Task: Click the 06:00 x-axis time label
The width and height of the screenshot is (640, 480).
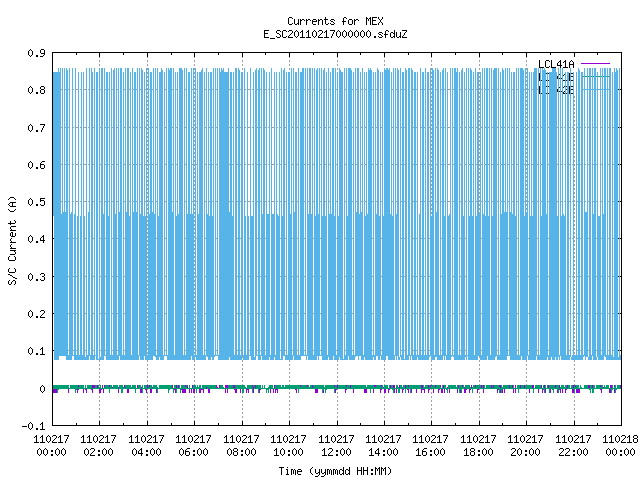Action: point(193,452)
